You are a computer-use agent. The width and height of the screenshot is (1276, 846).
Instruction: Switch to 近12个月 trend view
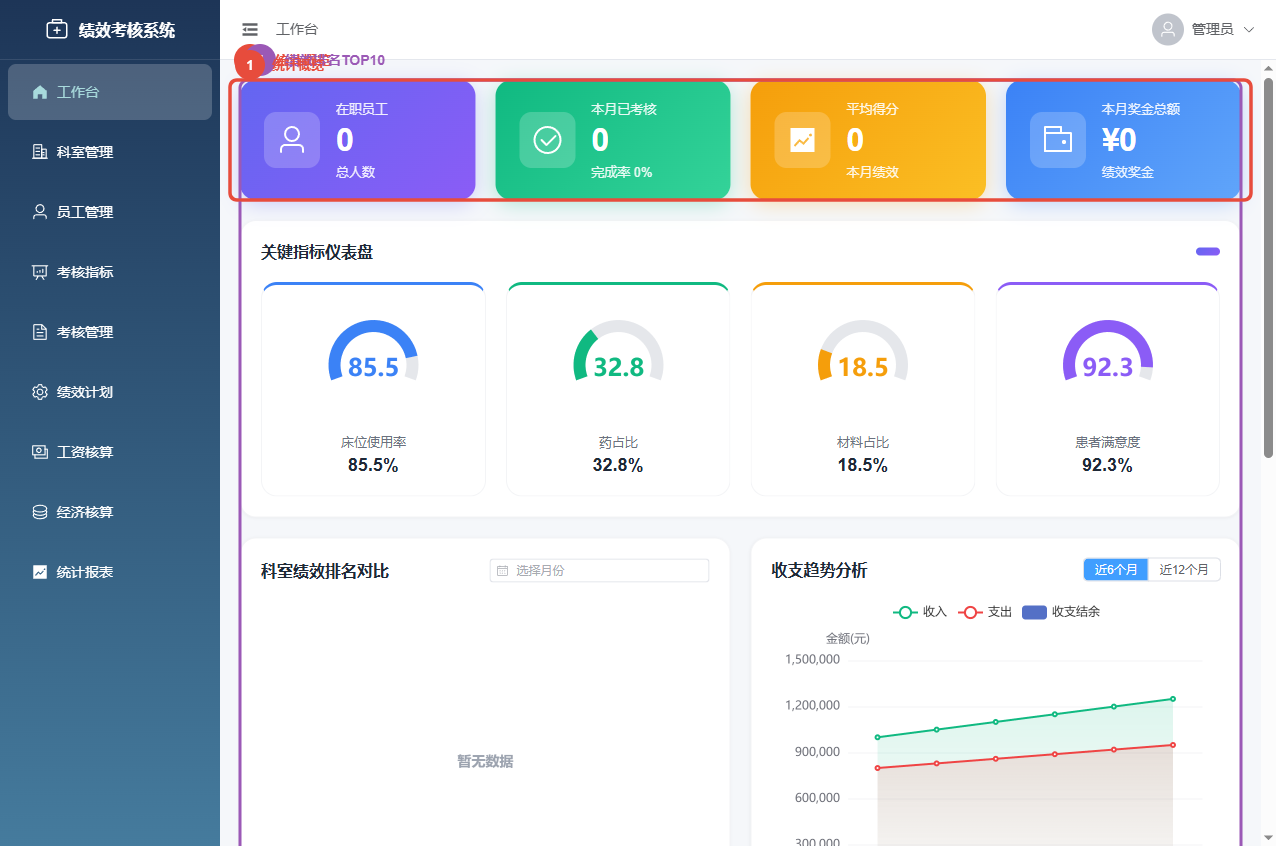[x=1184, y=568]
